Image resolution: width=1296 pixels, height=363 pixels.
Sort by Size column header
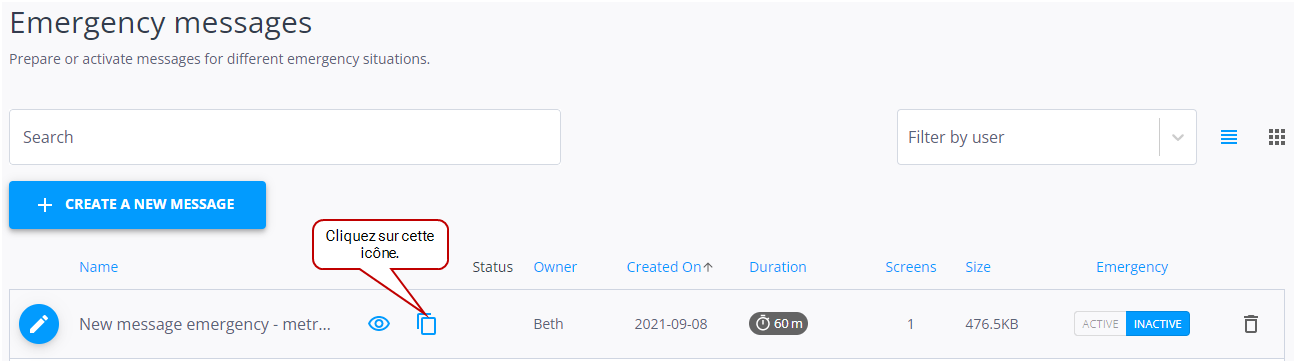[978, 267]
